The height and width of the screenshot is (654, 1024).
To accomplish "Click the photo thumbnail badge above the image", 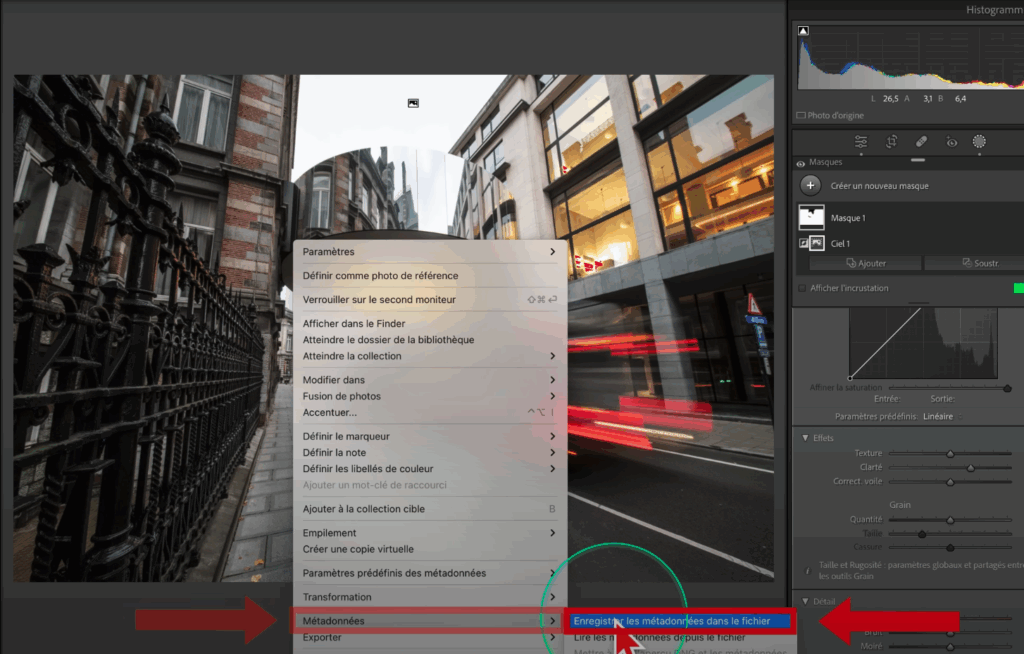I will [x=414, y=101].
